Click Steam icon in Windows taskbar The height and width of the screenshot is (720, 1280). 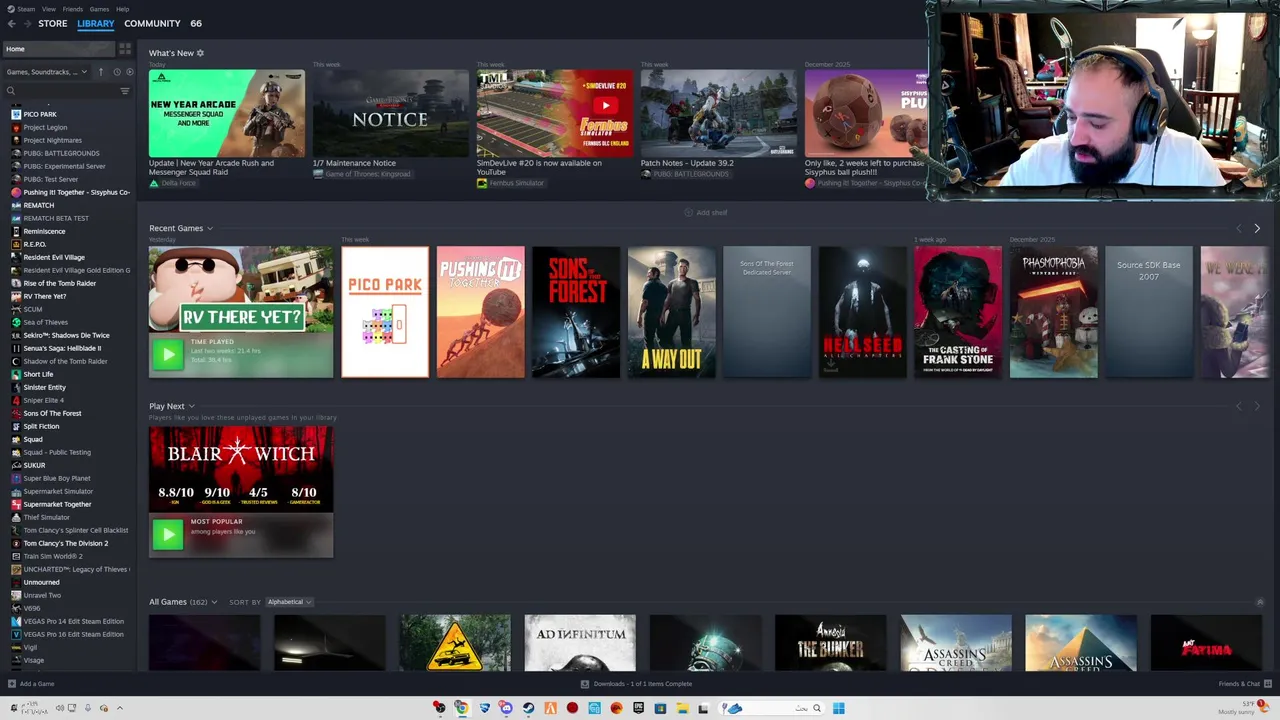(x=528, y=708)
